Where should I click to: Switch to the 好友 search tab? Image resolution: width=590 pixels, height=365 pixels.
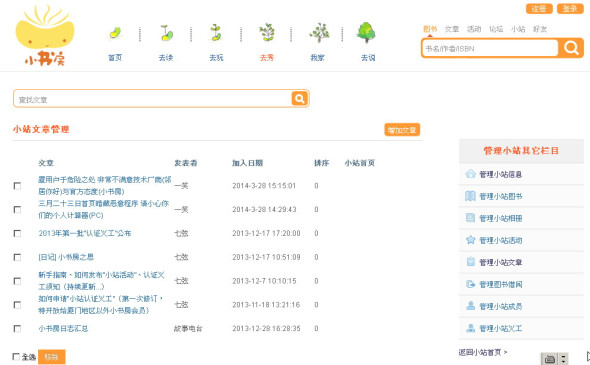click(540, 29)
